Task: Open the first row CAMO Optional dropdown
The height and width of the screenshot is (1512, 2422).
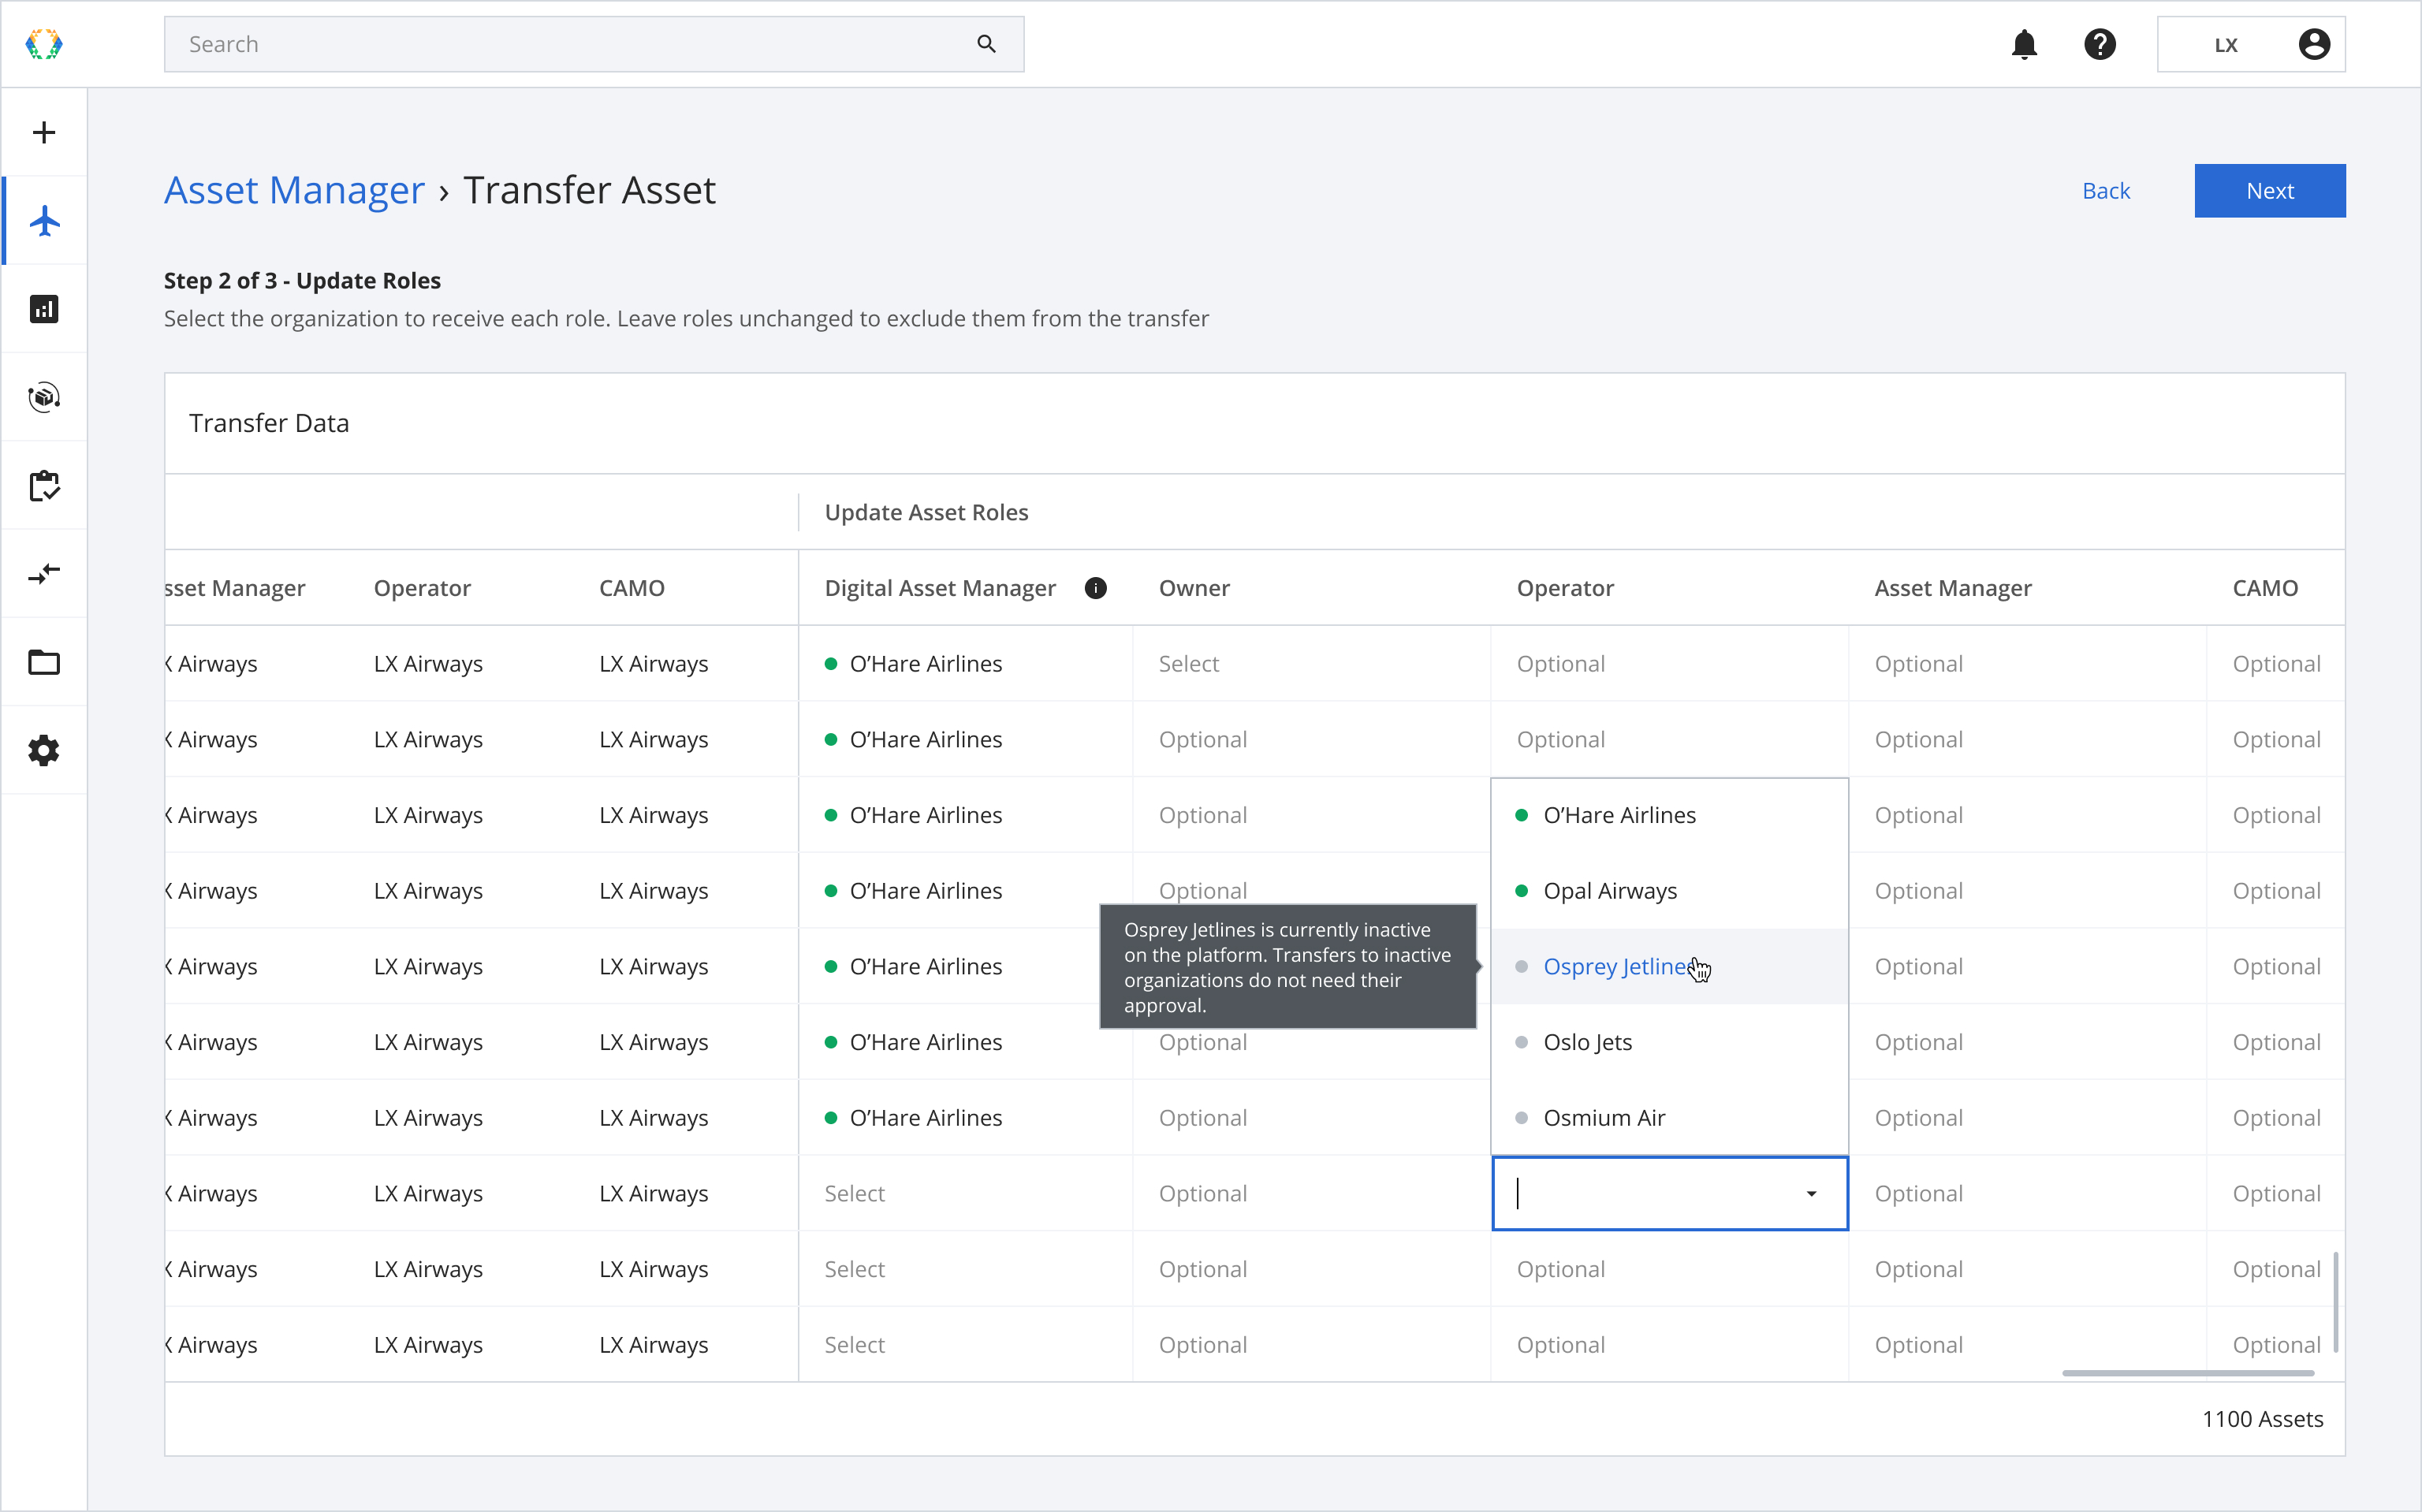Action: click(x=2276, y=664)
